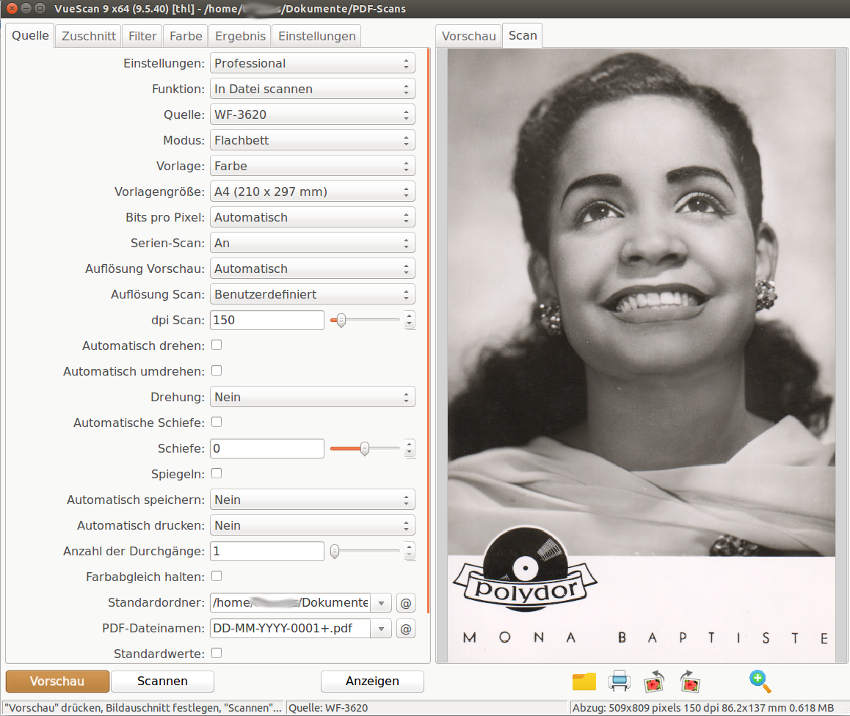Click the Standardordner path field
This screenshot has width=850, height=716.
tap(291, 603)
